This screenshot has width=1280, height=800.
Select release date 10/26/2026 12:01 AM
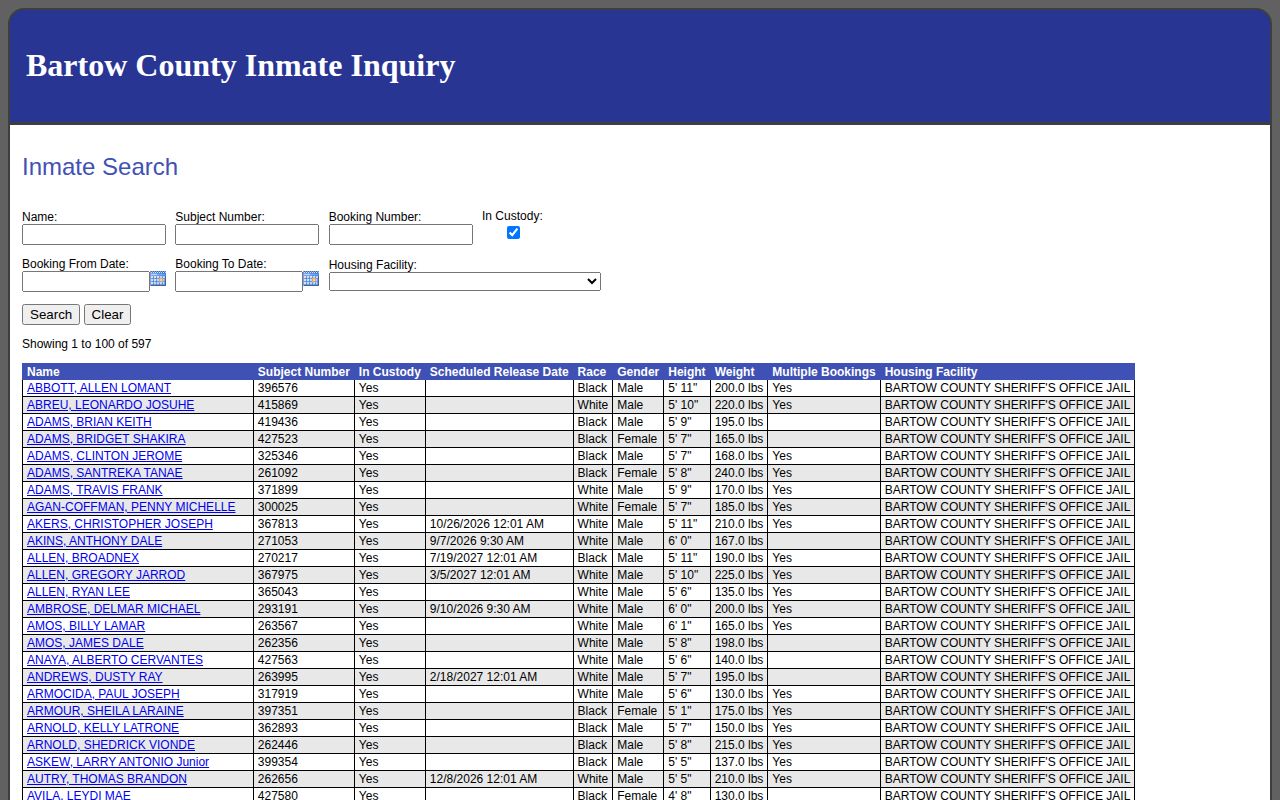pos(487,524)
